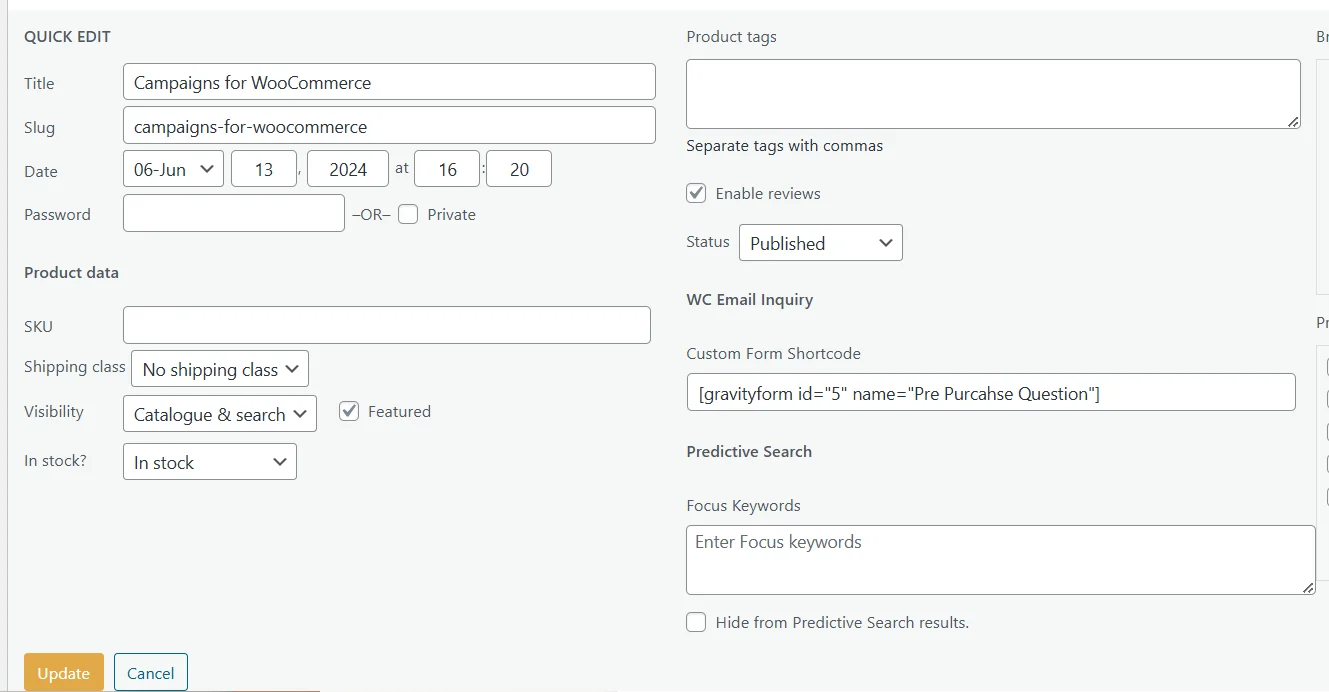Open the Visibility Catalogue & search dropdown
The image size is (1329, 692).
(x=220, y=414)
